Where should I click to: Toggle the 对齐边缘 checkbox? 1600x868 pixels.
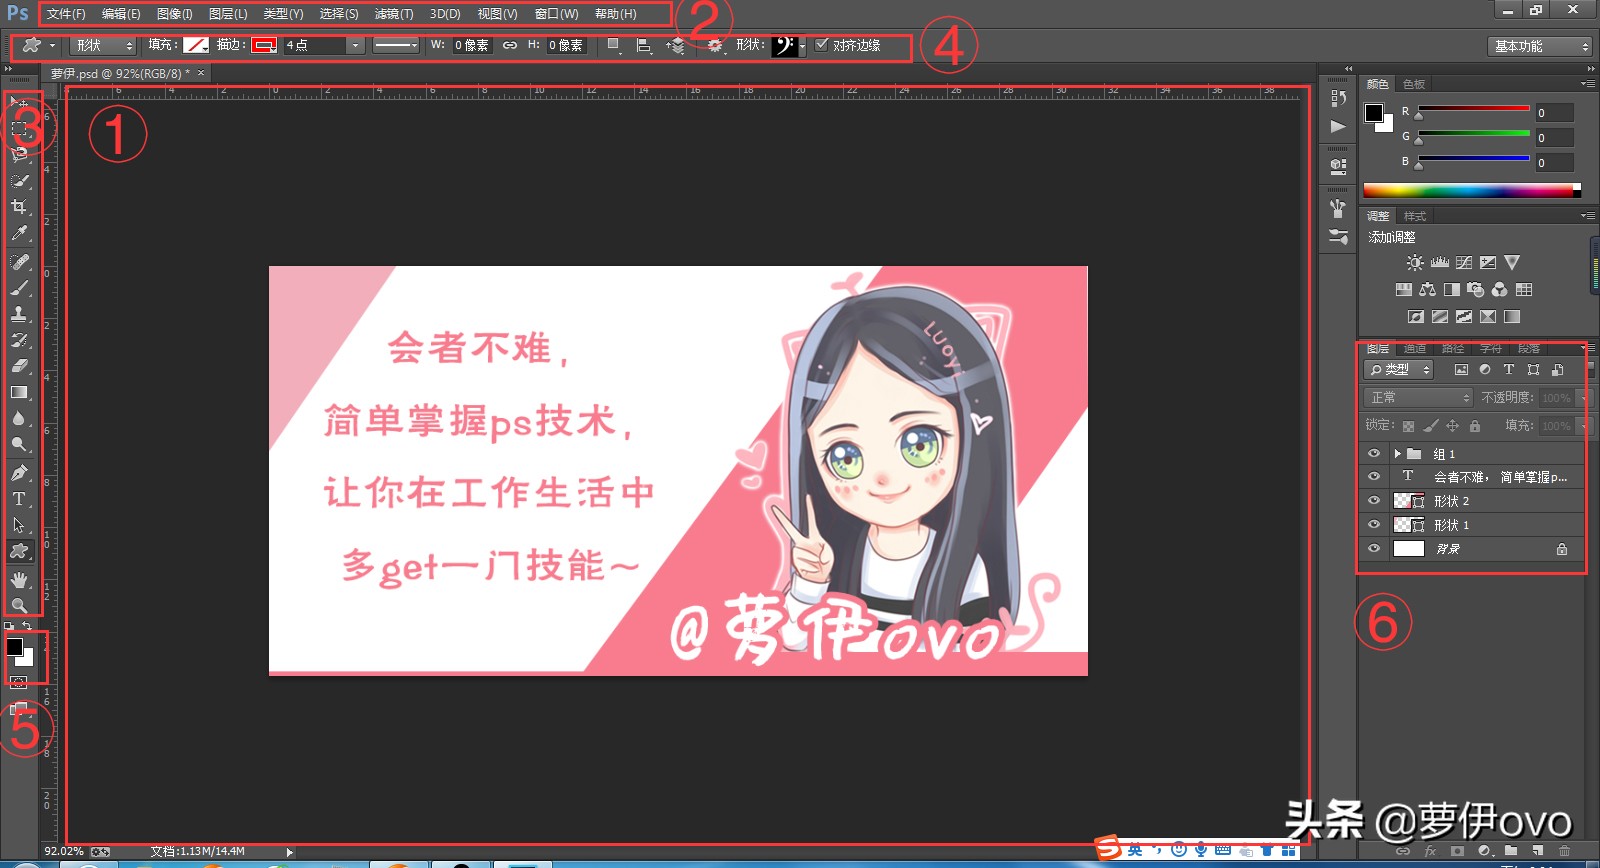click(x=822, y=45)
